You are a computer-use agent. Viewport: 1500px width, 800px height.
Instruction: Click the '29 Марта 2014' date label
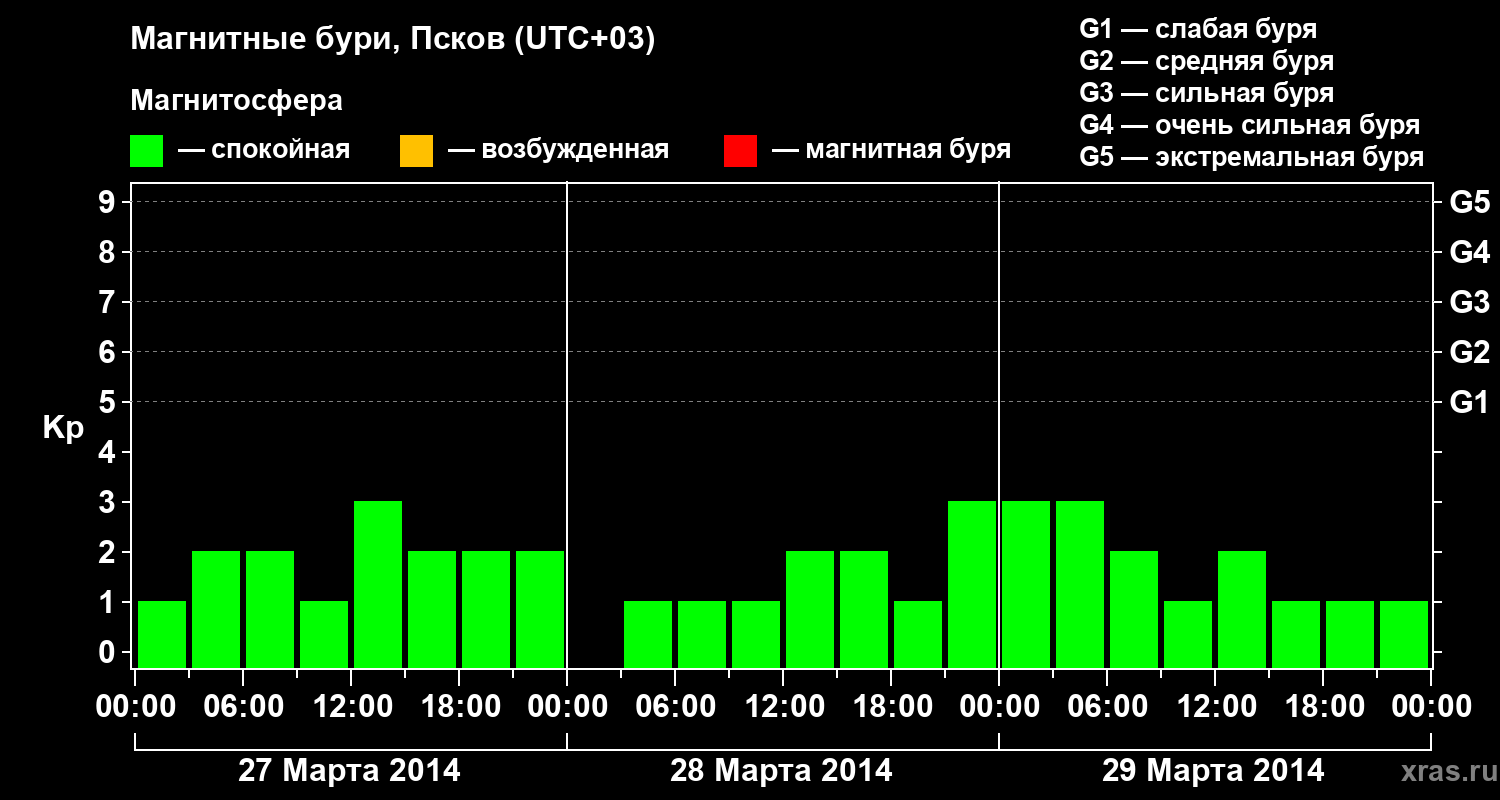coord(1213,770)
